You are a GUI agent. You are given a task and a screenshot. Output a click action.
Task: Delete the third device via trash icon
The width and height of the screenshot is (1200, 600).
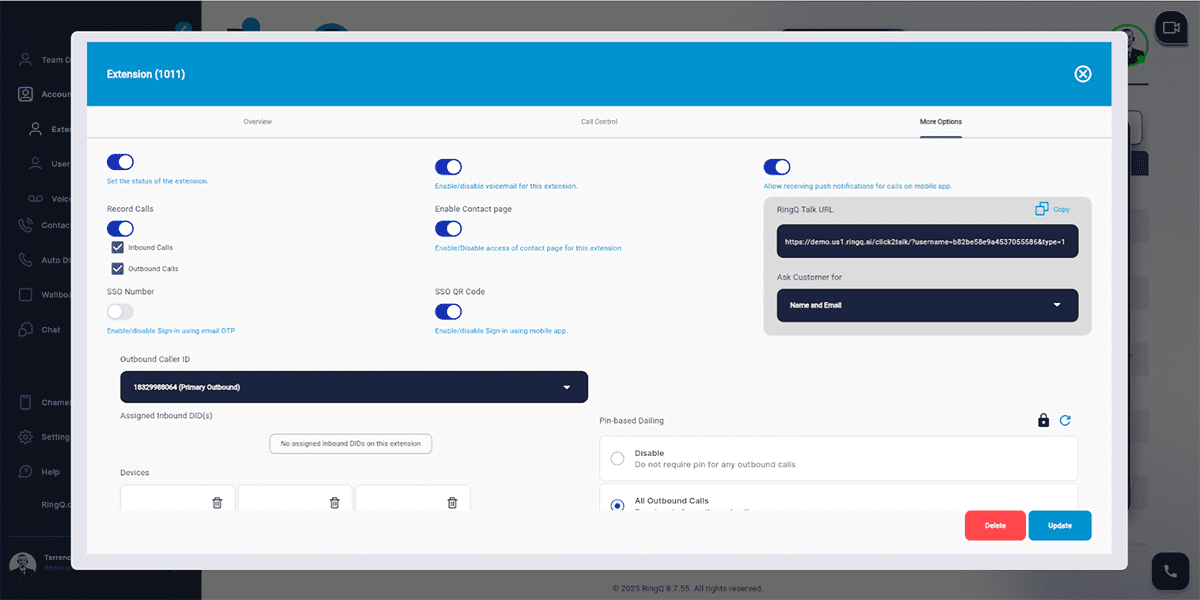coord(452,502)
